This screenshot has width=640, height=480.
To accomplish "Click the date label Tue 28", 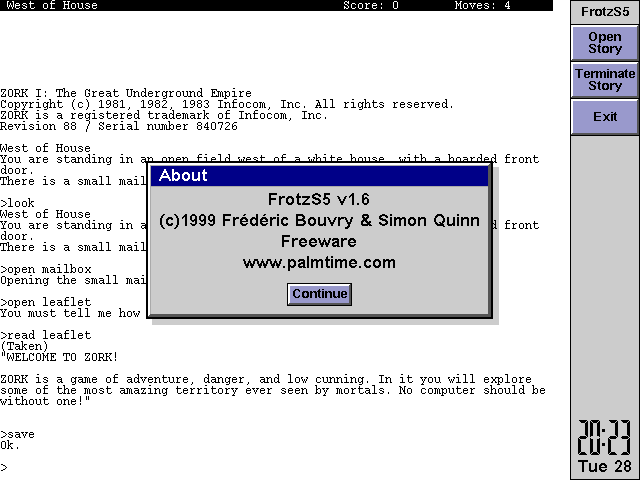I will point(604,468).
